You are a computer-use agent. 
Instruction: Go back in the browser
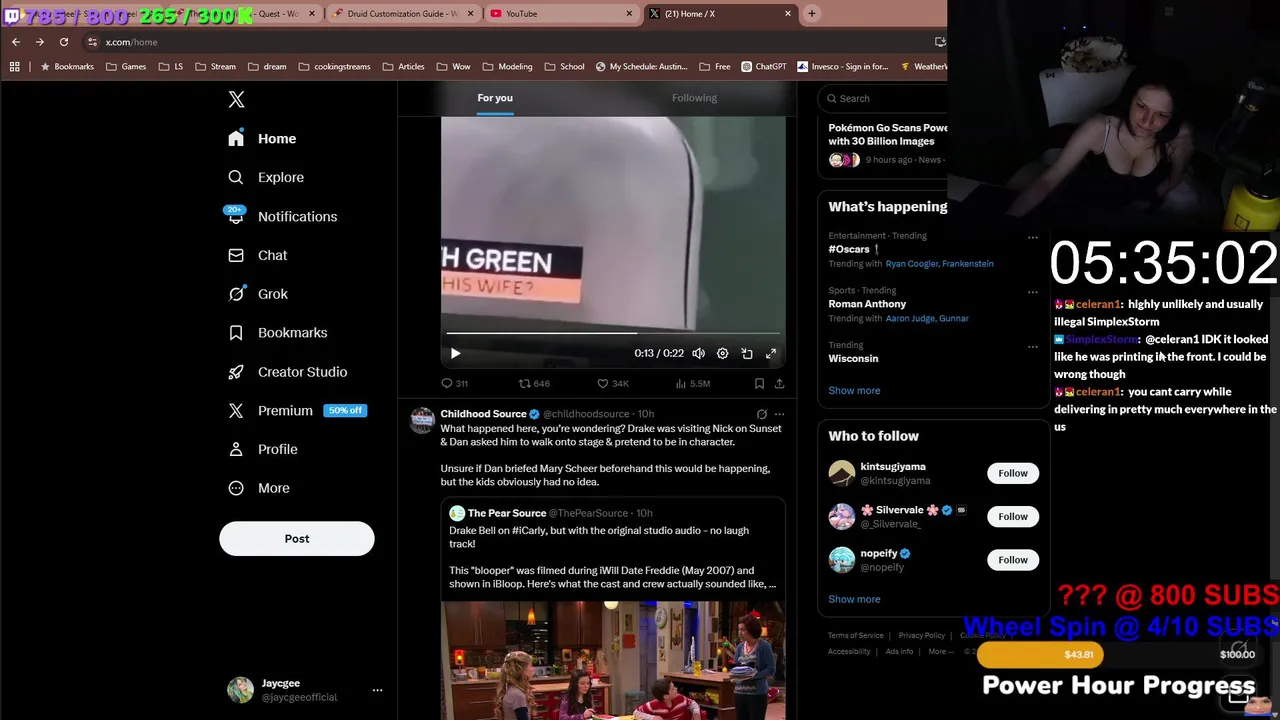[16, 42]
